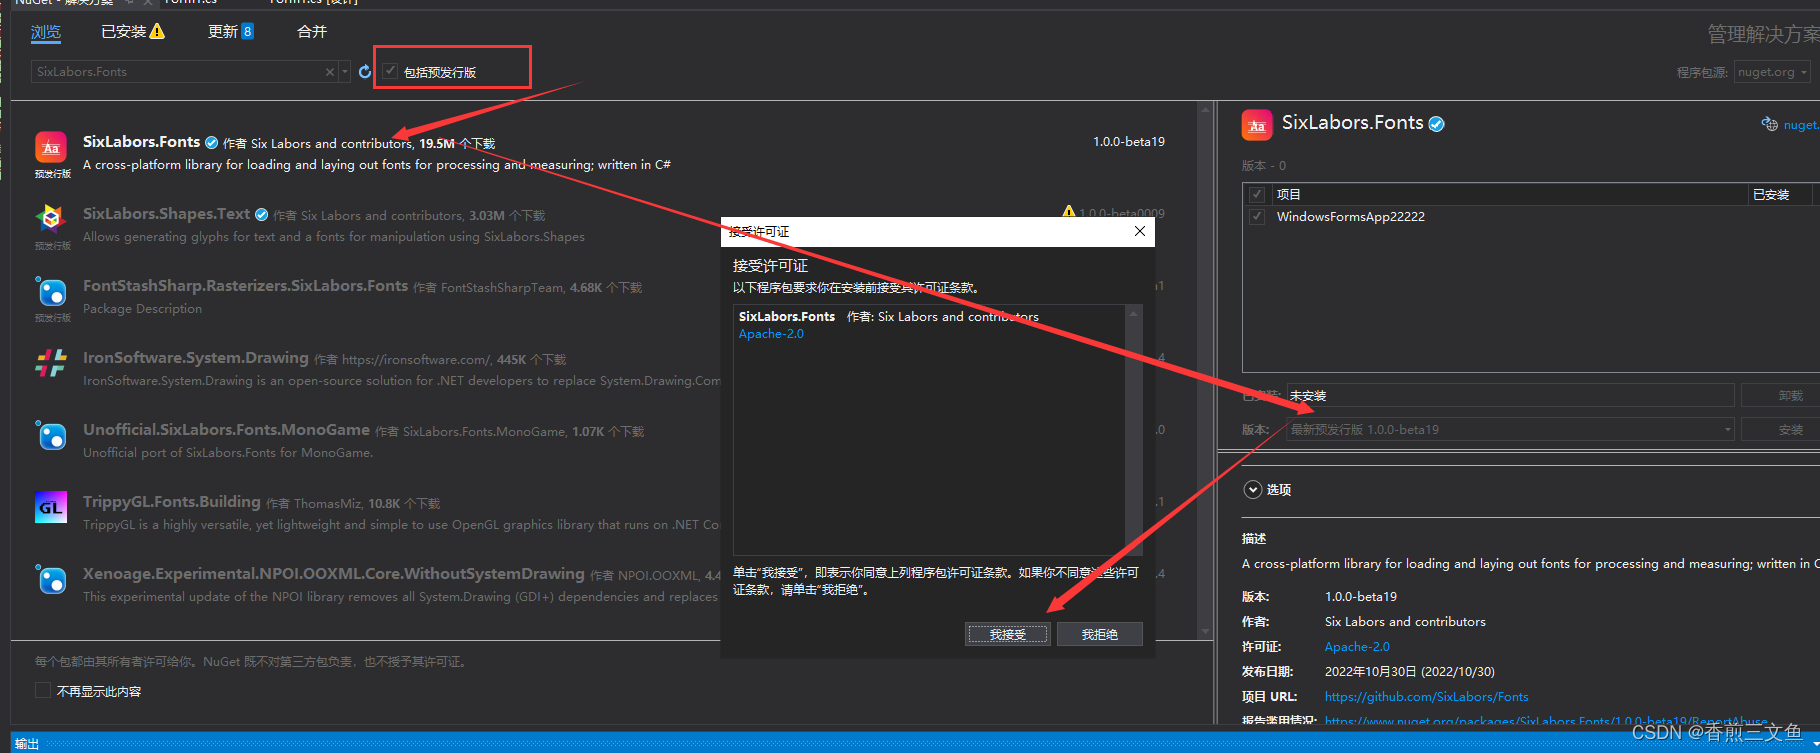Click the 未安装 installed field
The width and height of the screenshot is (1820, 753).
(1510, 396)
